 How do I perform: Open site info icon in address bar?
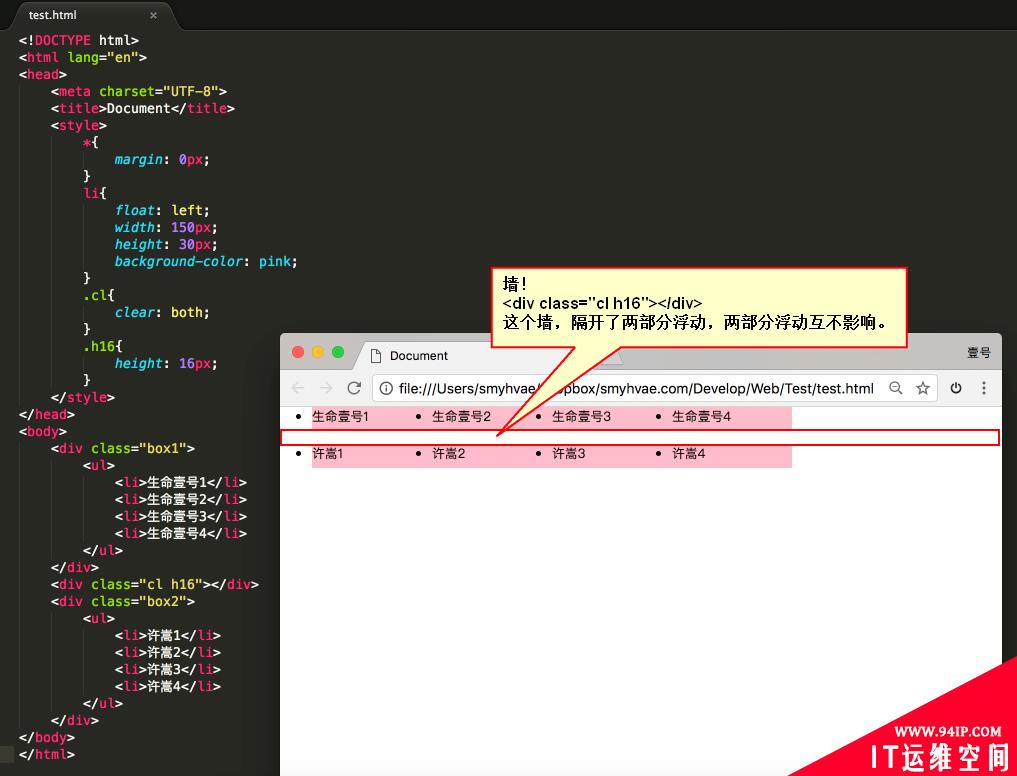click(386, 388)
